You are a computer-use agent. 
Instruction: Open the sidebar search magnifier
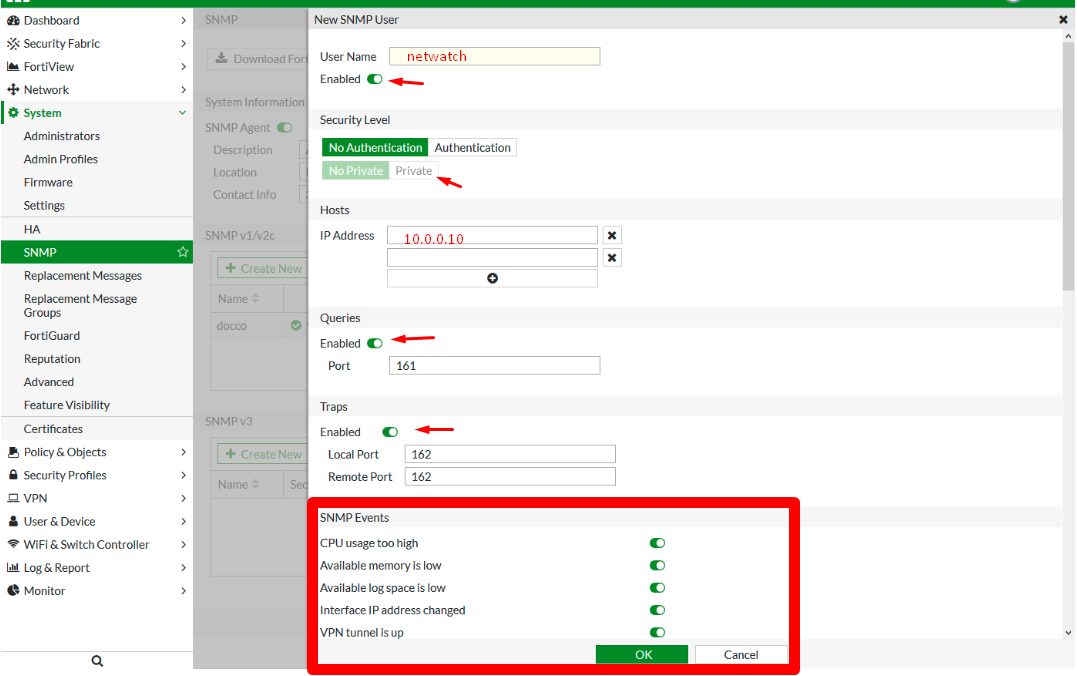tap(96, 660)
